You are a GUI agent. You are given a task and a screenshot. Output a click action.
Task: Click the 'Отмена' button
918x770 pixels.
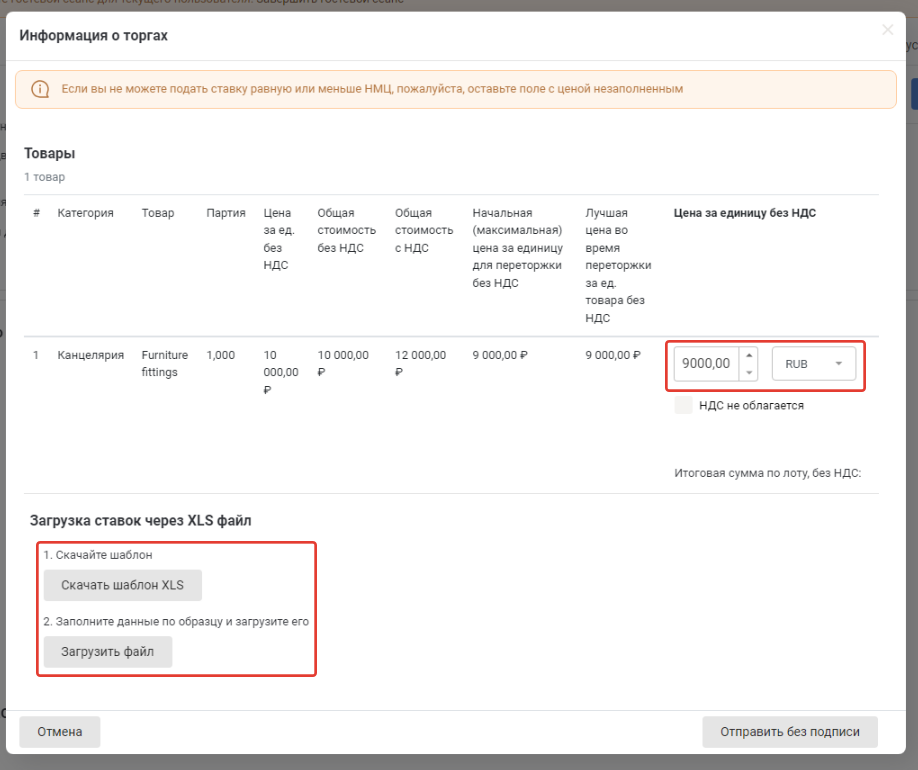[60, 731]
